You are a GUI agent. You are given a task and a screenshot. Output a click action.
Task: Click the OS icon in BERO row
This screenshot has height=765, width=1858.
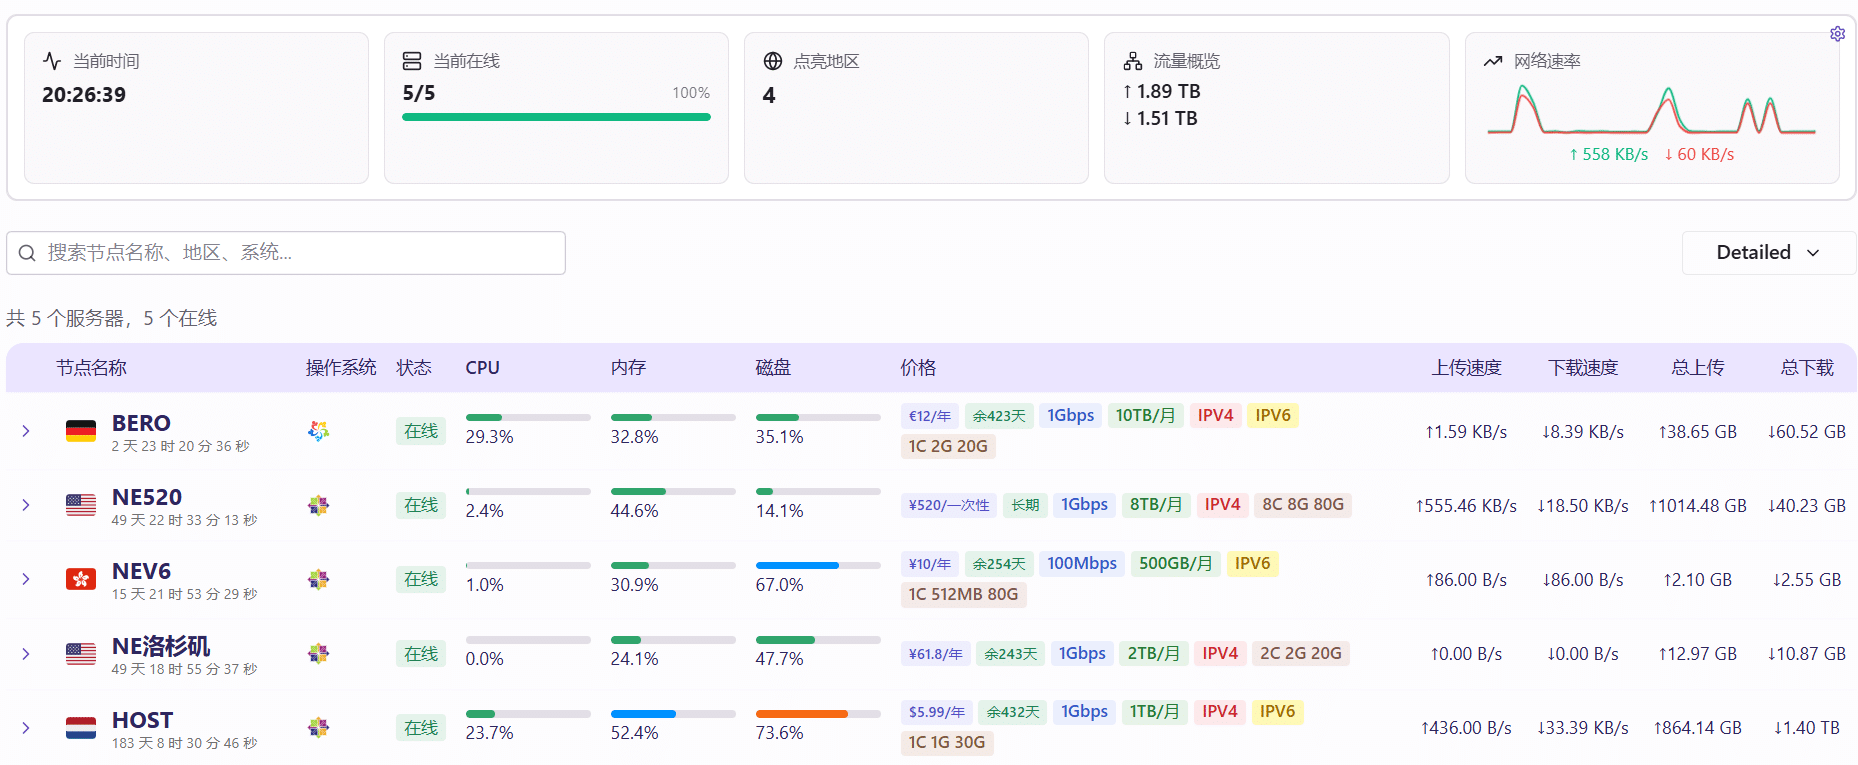tap(318, 431)
